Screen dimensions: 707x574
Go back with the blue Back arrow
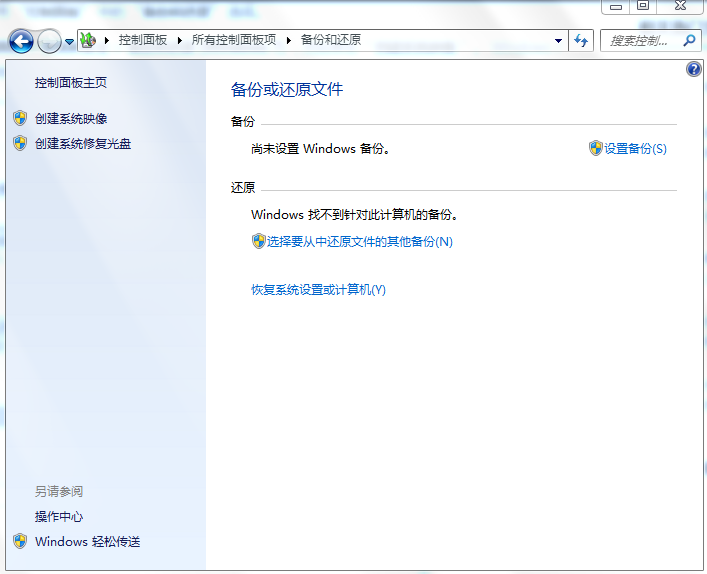[21, 41]
